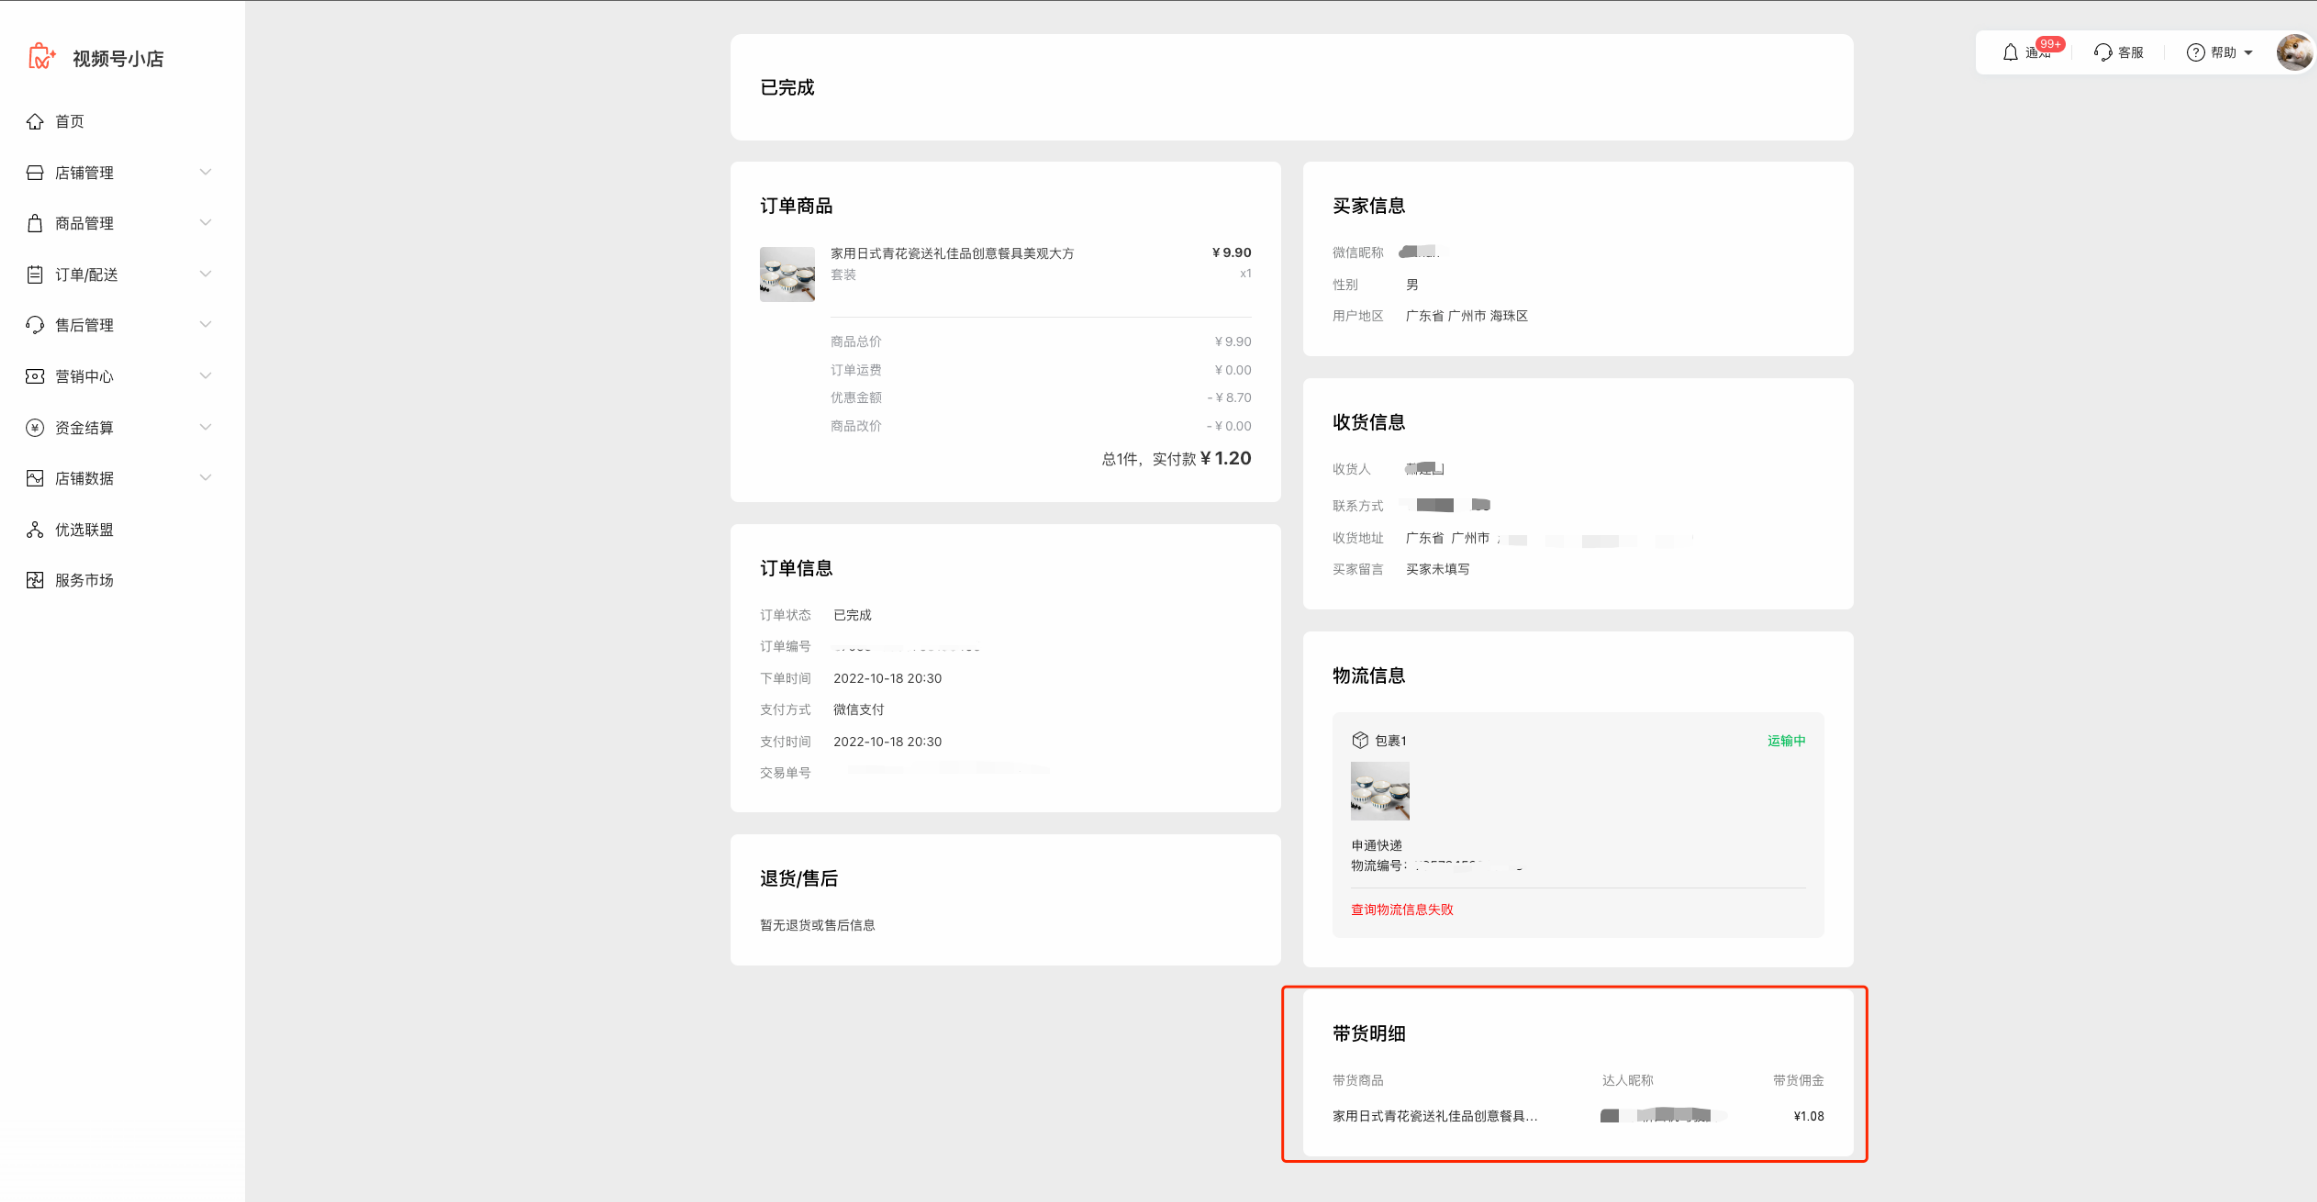The image size is (2317, 1202).
Task: Click the 查询物流信息失败 red link
Action: pos(1402,909)
